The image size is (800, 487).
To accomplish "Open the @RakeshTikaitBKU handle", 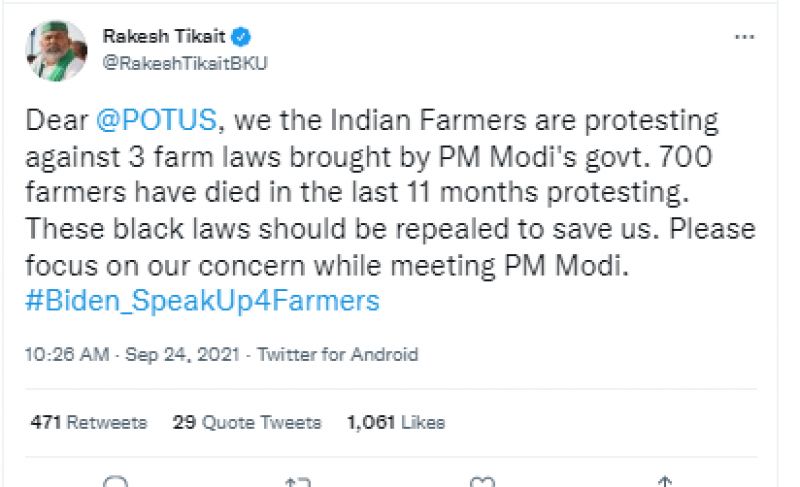I will pyautogui.click(x=185, y=62).
